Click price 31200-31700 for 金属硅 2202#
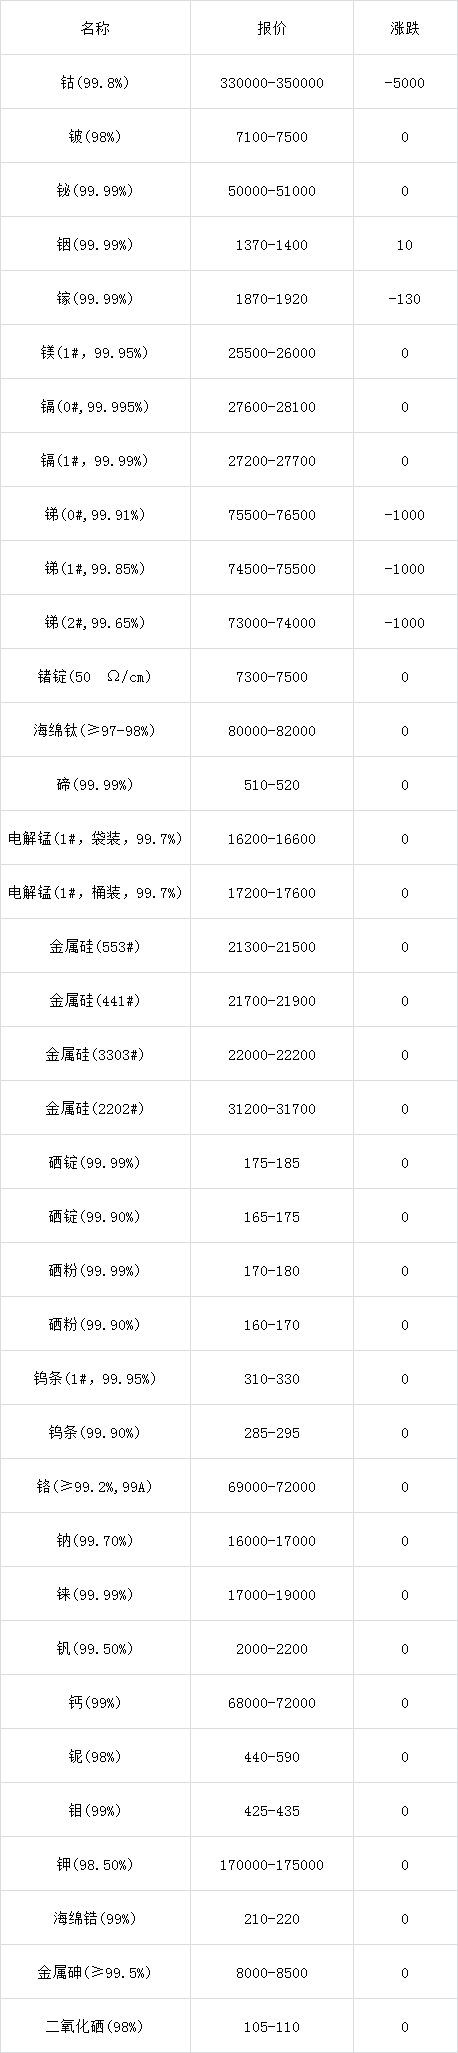The height and width of the screenshot is (2053, 458). point(271,1109)
